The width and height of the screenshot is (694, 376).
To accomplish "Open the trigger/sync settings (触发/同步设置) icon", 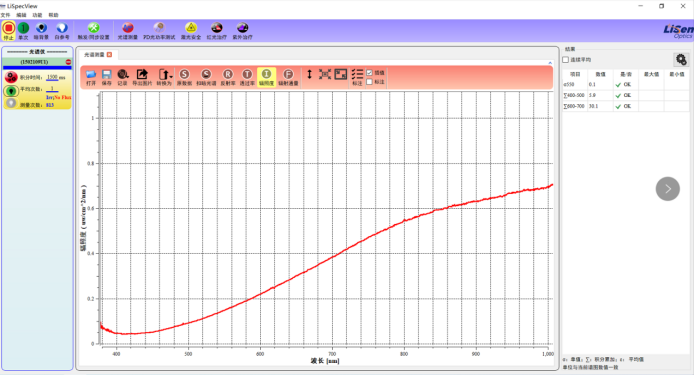I will pyautogui.click(x=93, y=31).
